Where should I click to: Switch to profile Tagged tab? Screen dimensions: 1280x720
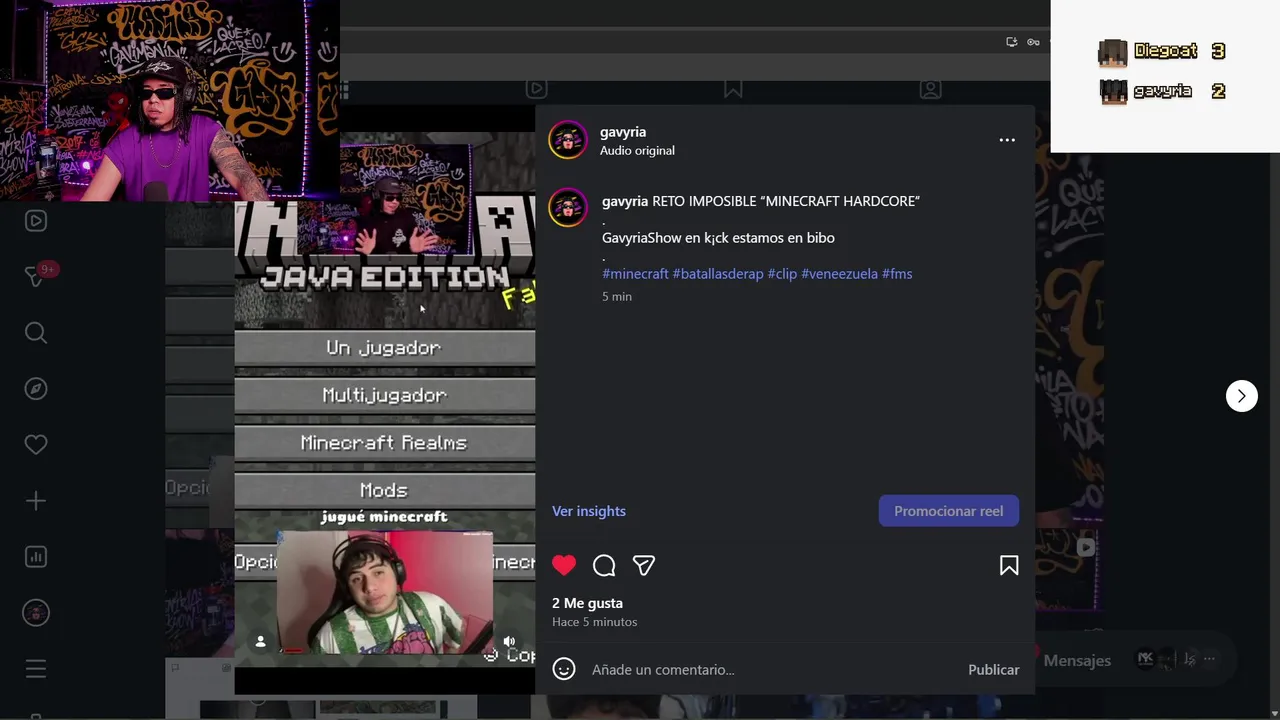tap(930, 89)
